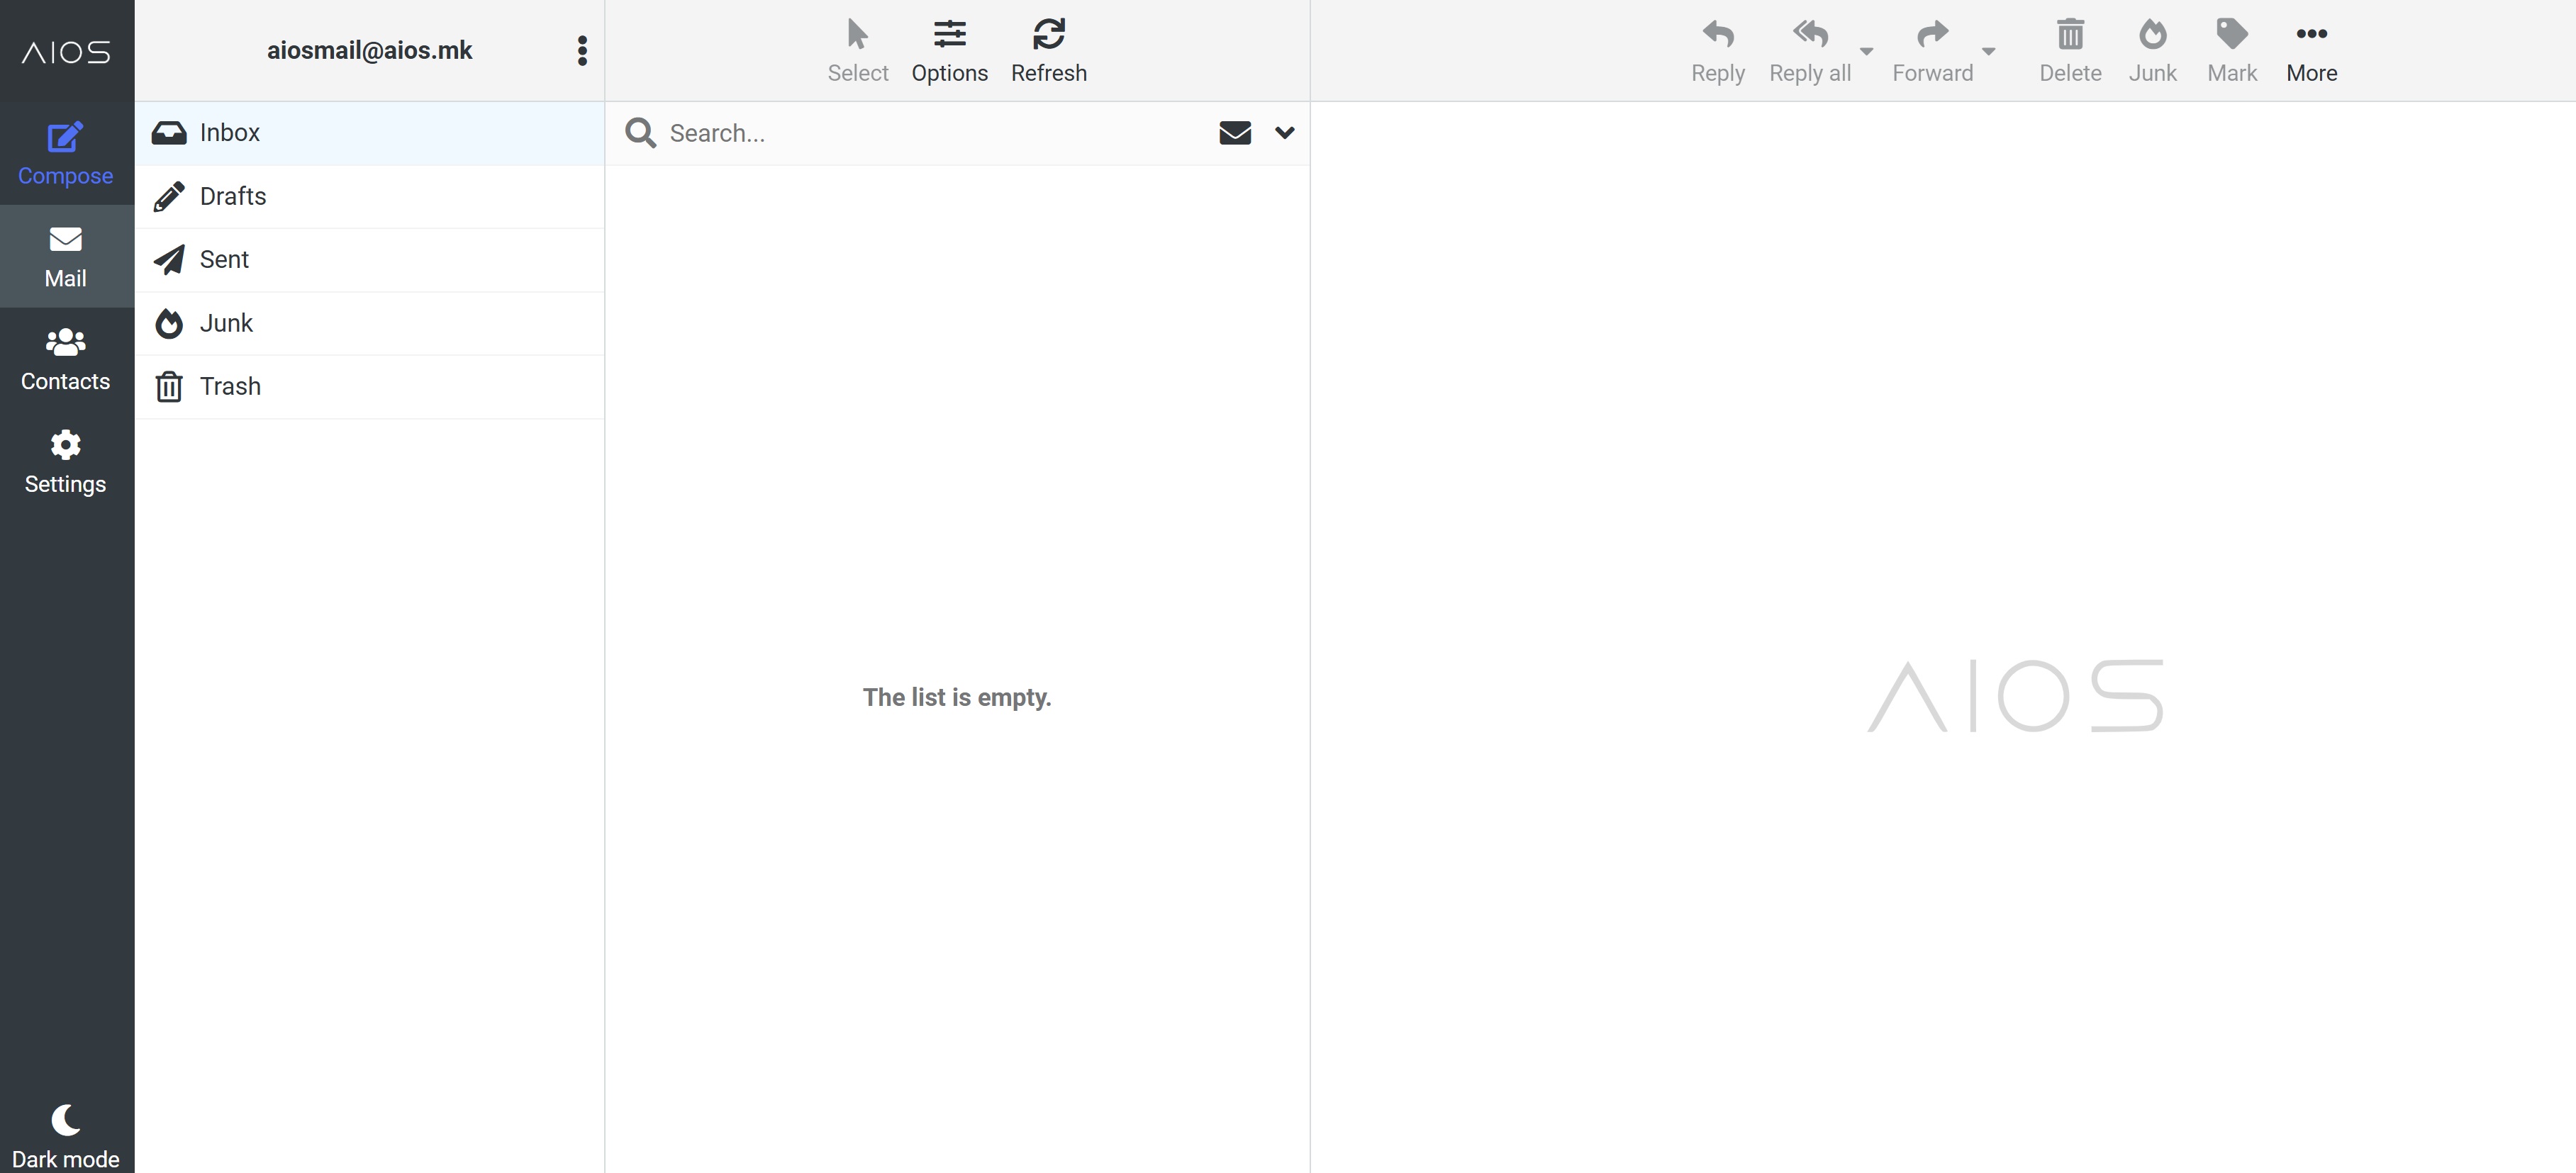Open Forward options dropdown arrow
This screenshot has width=2576, height=1173.
(1988, 51)
